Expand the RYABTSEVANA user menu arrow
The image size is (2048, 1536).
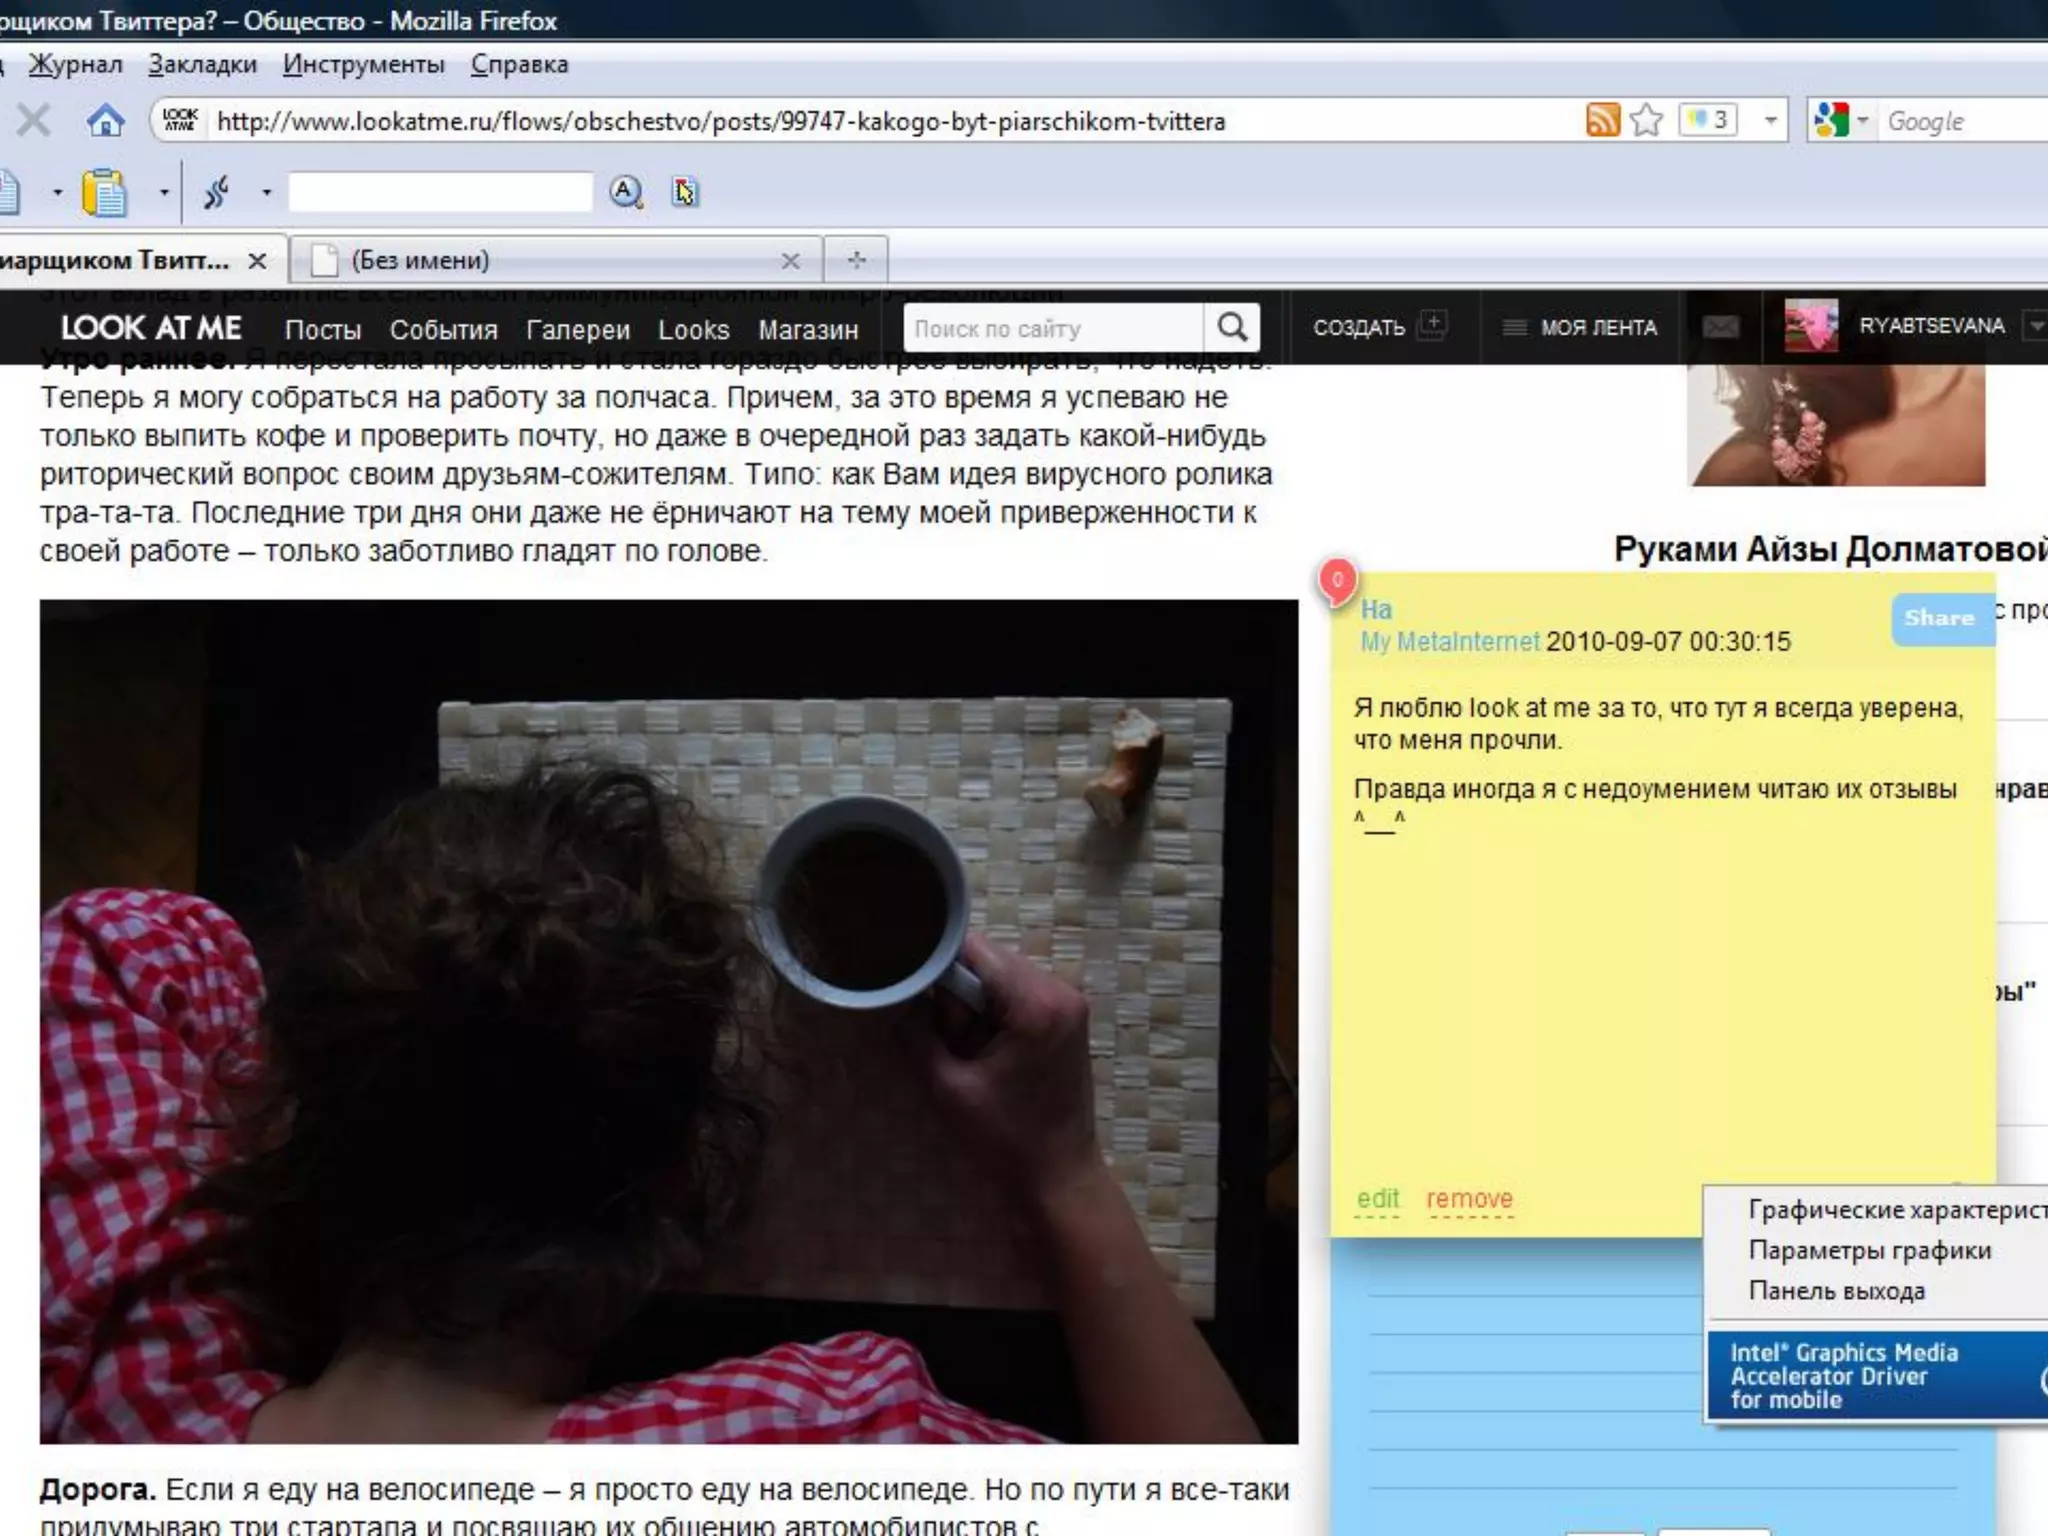2036,326
